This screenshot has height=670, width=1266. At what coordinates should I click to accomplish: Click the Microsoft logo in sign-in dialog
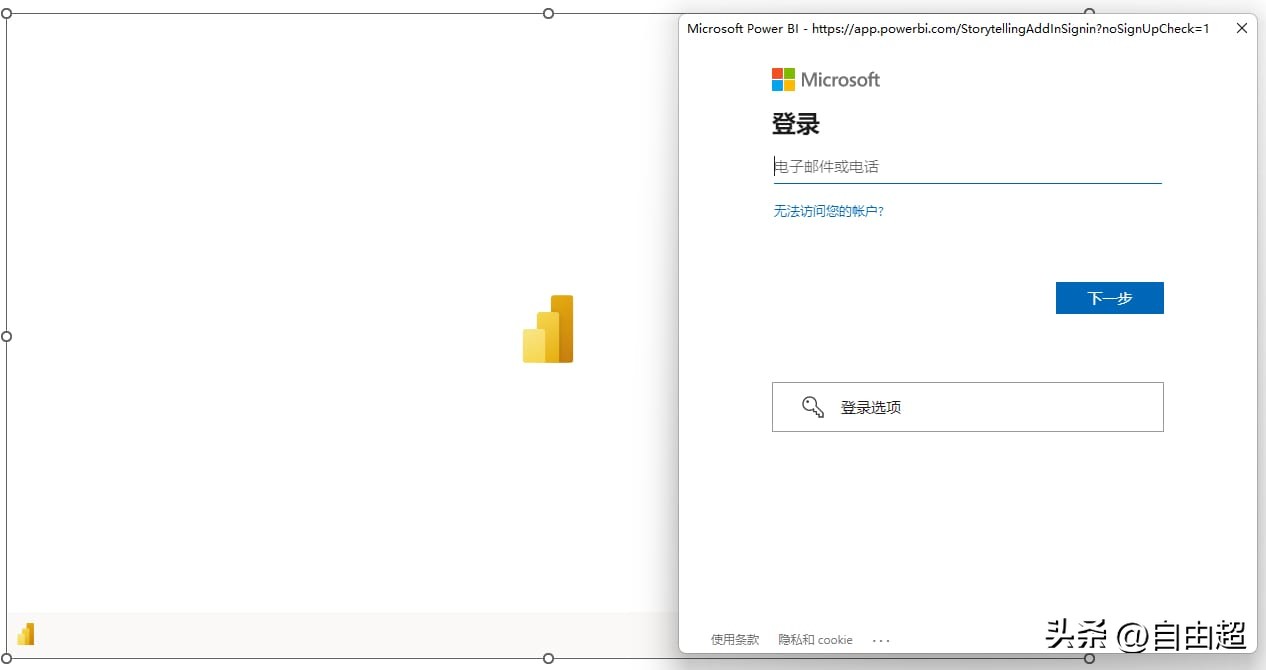(x=826, y=79)
